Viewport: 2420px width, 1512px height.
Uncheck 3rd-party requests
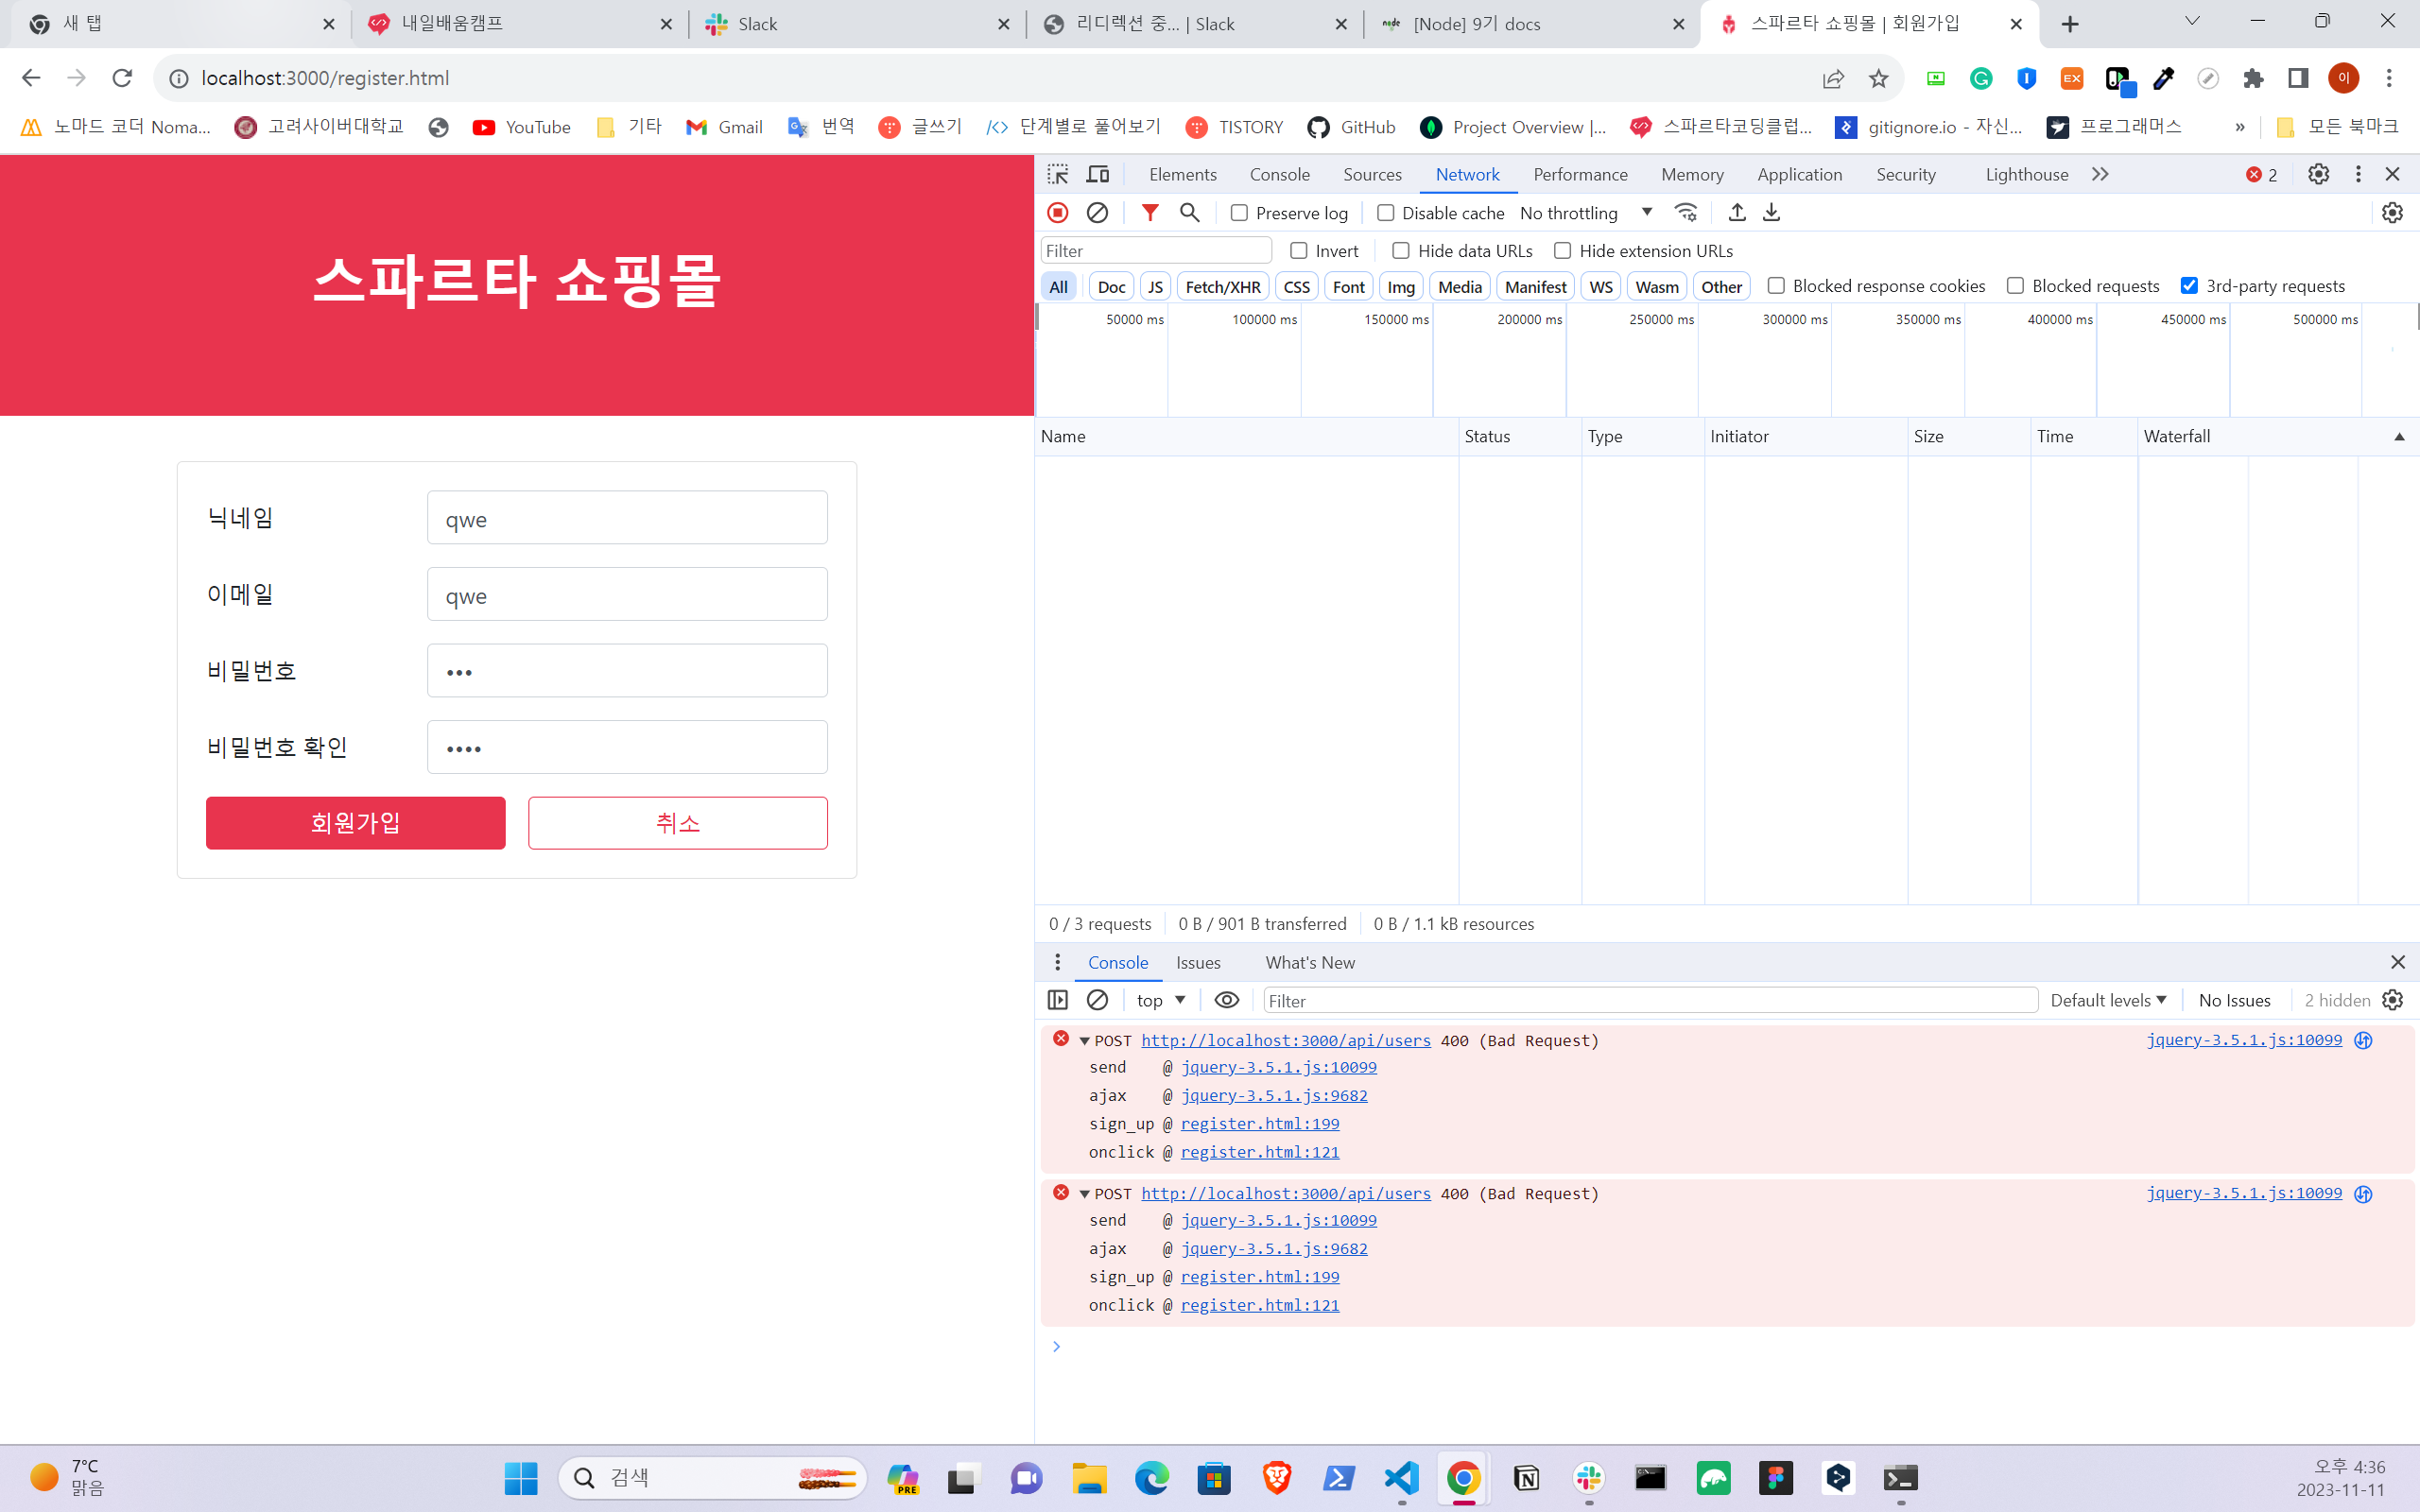point(2189,285)
